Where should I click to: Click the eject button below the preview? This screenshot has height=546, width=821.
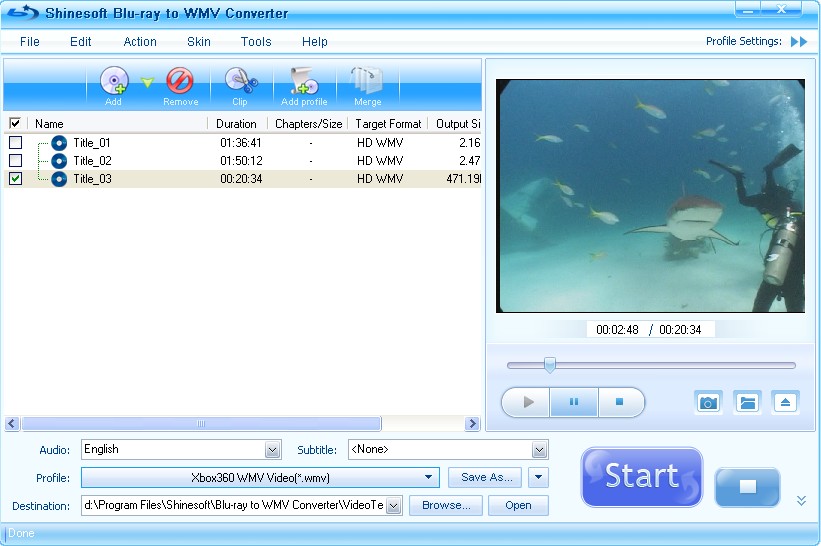point(785,403)
